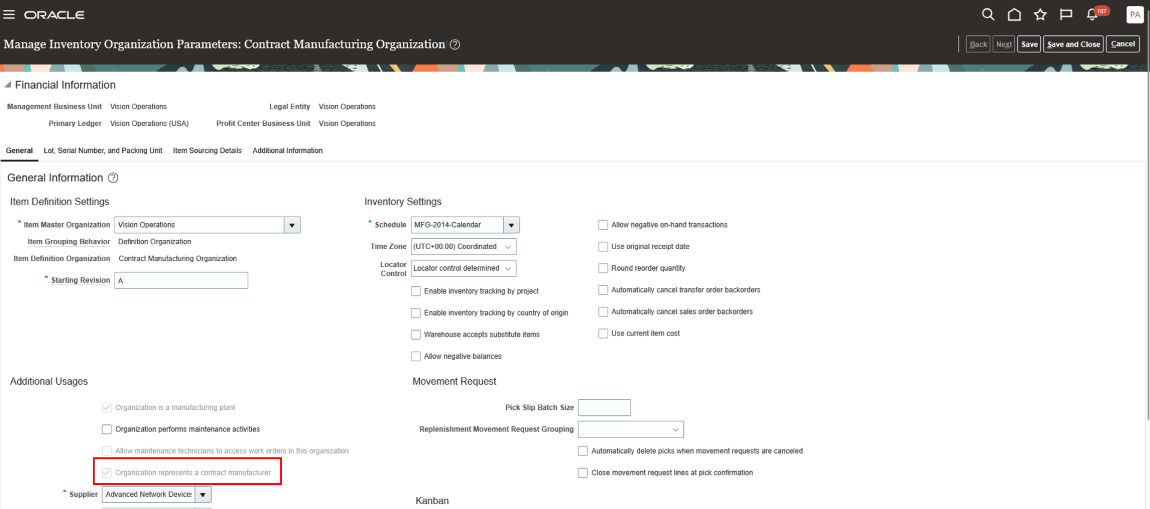Click the Back button

978,44
